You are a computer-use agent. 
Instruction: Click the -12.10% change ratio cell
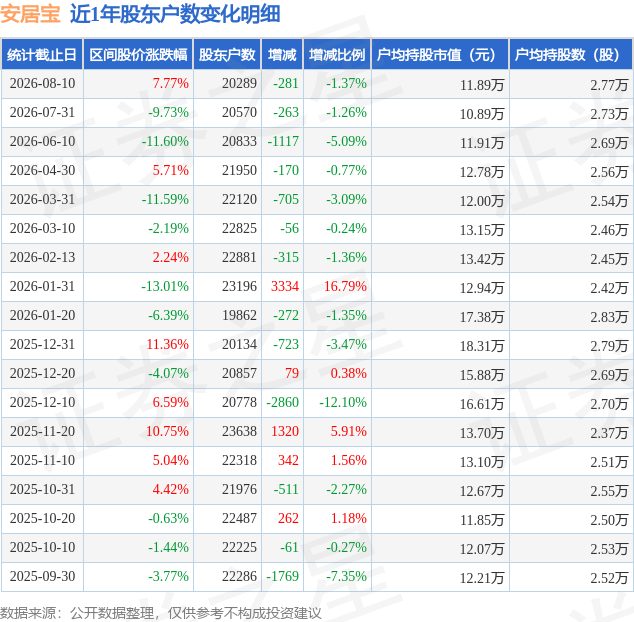(x=343, y=403)
